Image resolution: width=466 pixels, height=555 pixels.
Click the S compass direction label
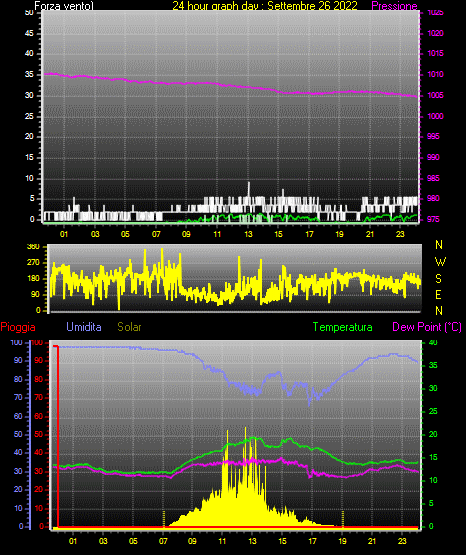(x=438, y=279)
